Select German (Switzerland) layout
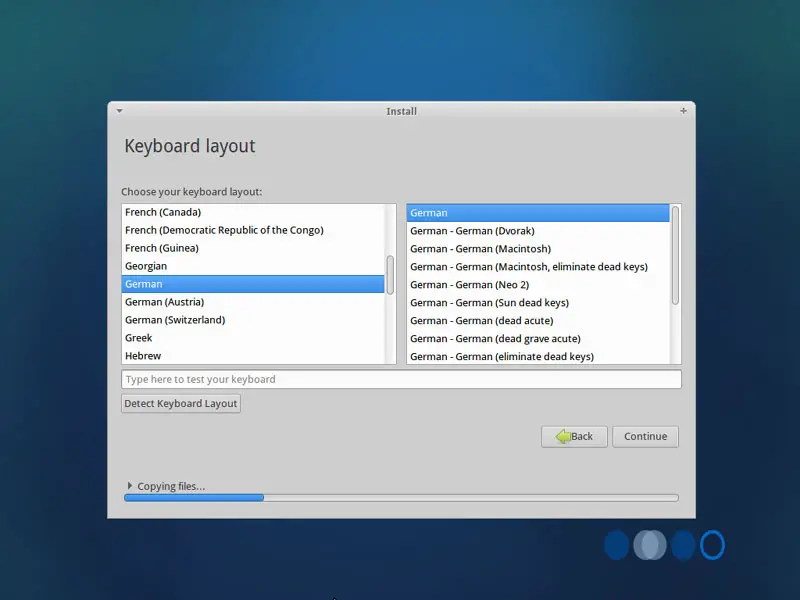This screenshot has width=800, height=600. pos(253,320)
